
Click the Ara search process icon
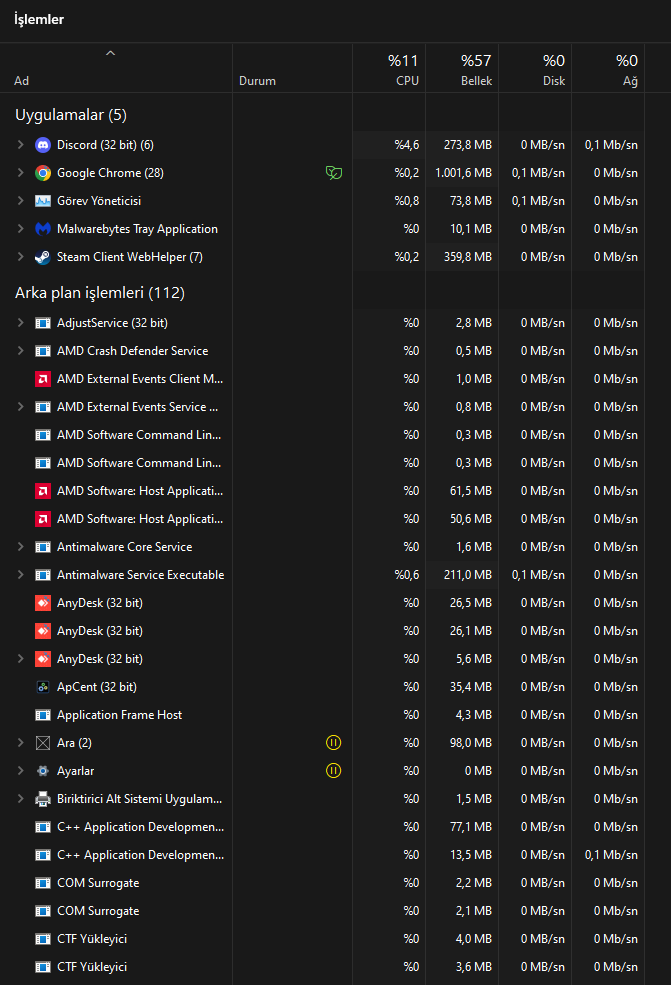tap(43, 743)
